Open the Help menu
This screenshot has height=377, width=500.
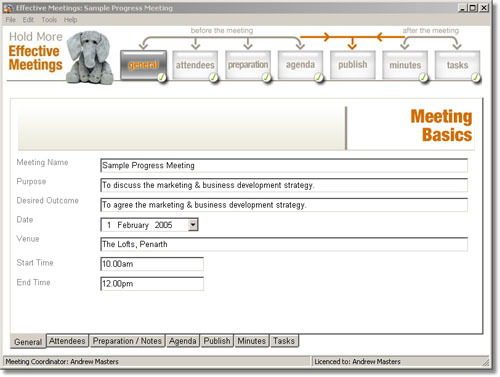70,20
